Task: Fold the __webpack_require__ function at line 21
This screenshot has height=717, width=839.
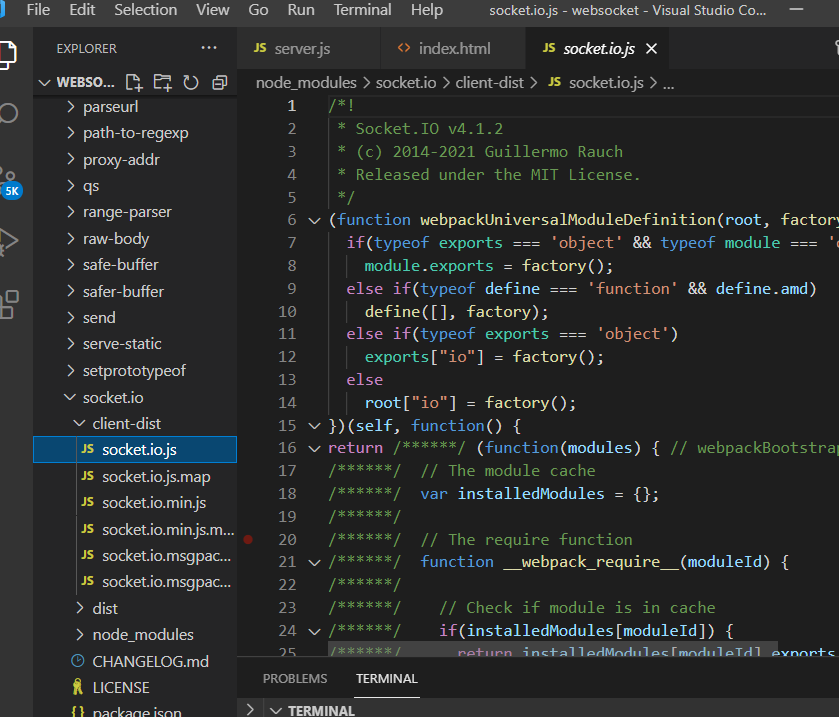Action: tap(315, 562)
